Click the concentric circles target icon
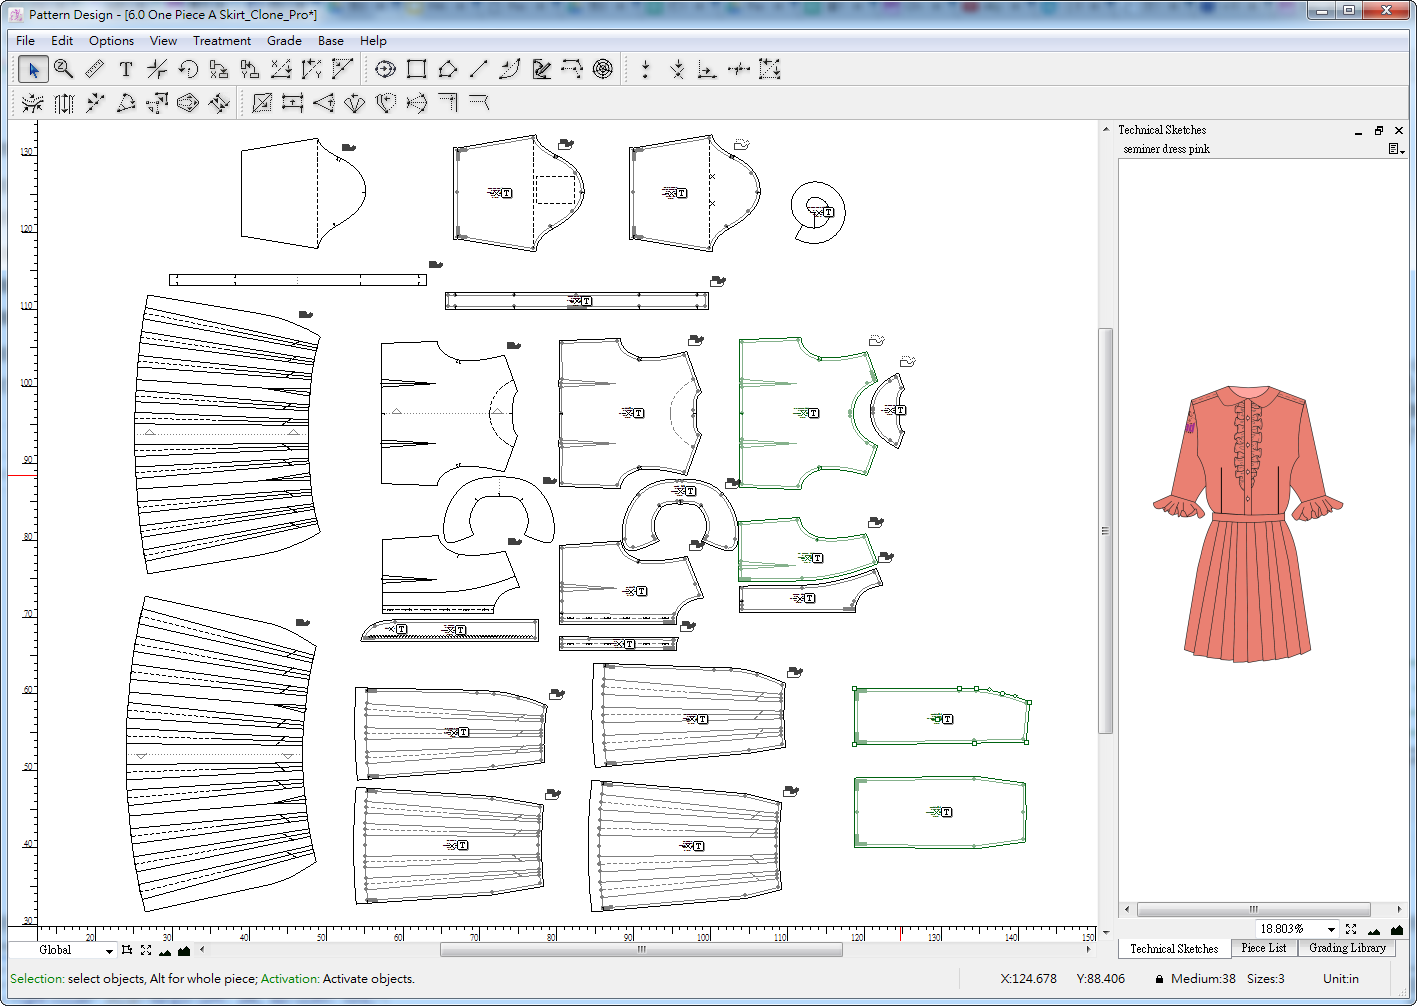 (x=603, y=69)
